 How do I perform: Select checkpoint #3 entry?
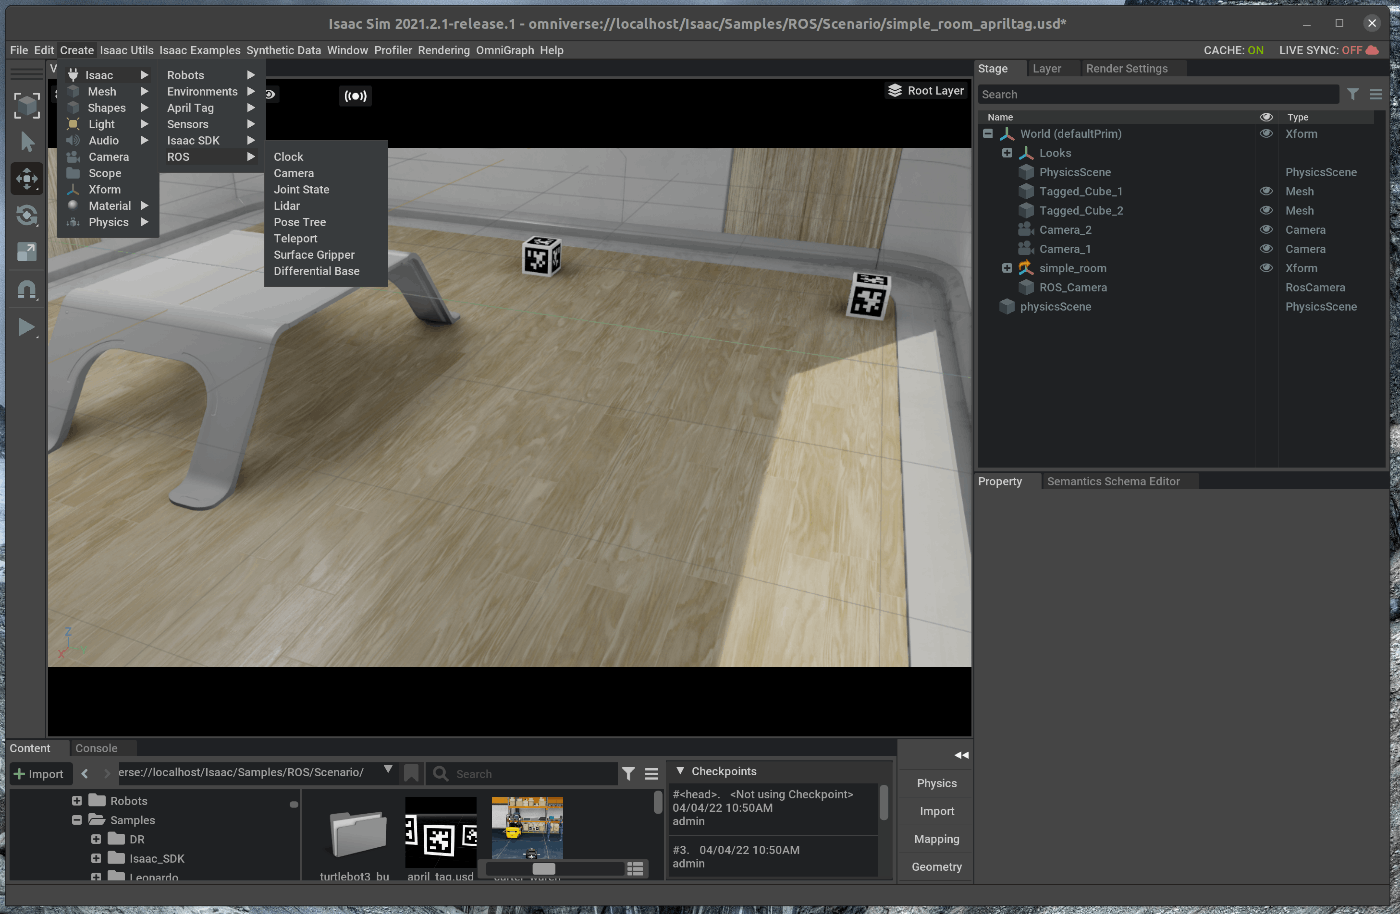773,857
